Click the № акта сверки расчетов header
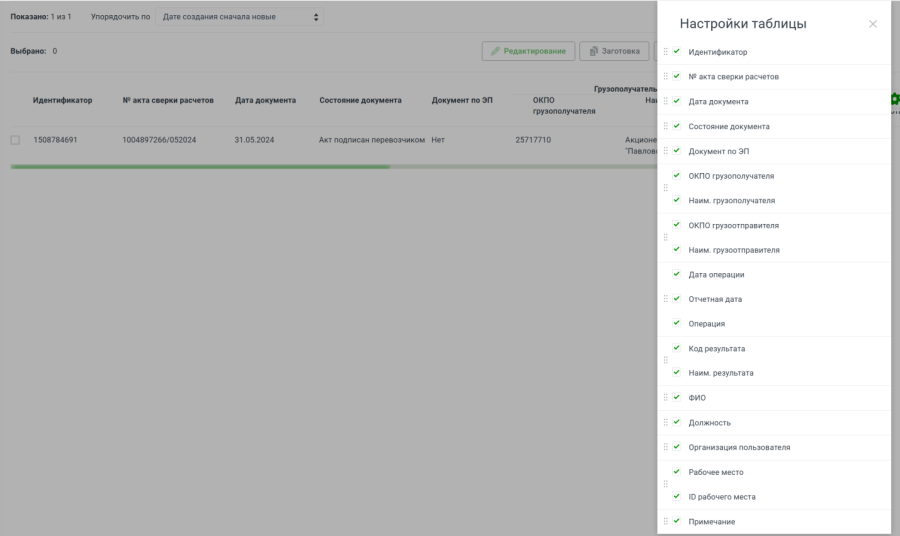The image size is (900, 536). pos(168,100)
